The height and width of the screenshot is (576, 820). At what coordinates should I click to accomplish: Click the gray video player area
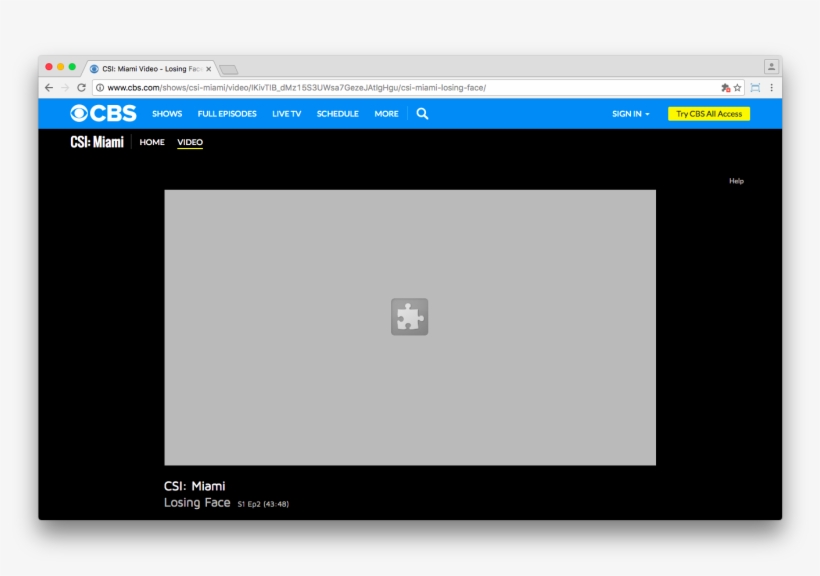(x=410, y=327)
